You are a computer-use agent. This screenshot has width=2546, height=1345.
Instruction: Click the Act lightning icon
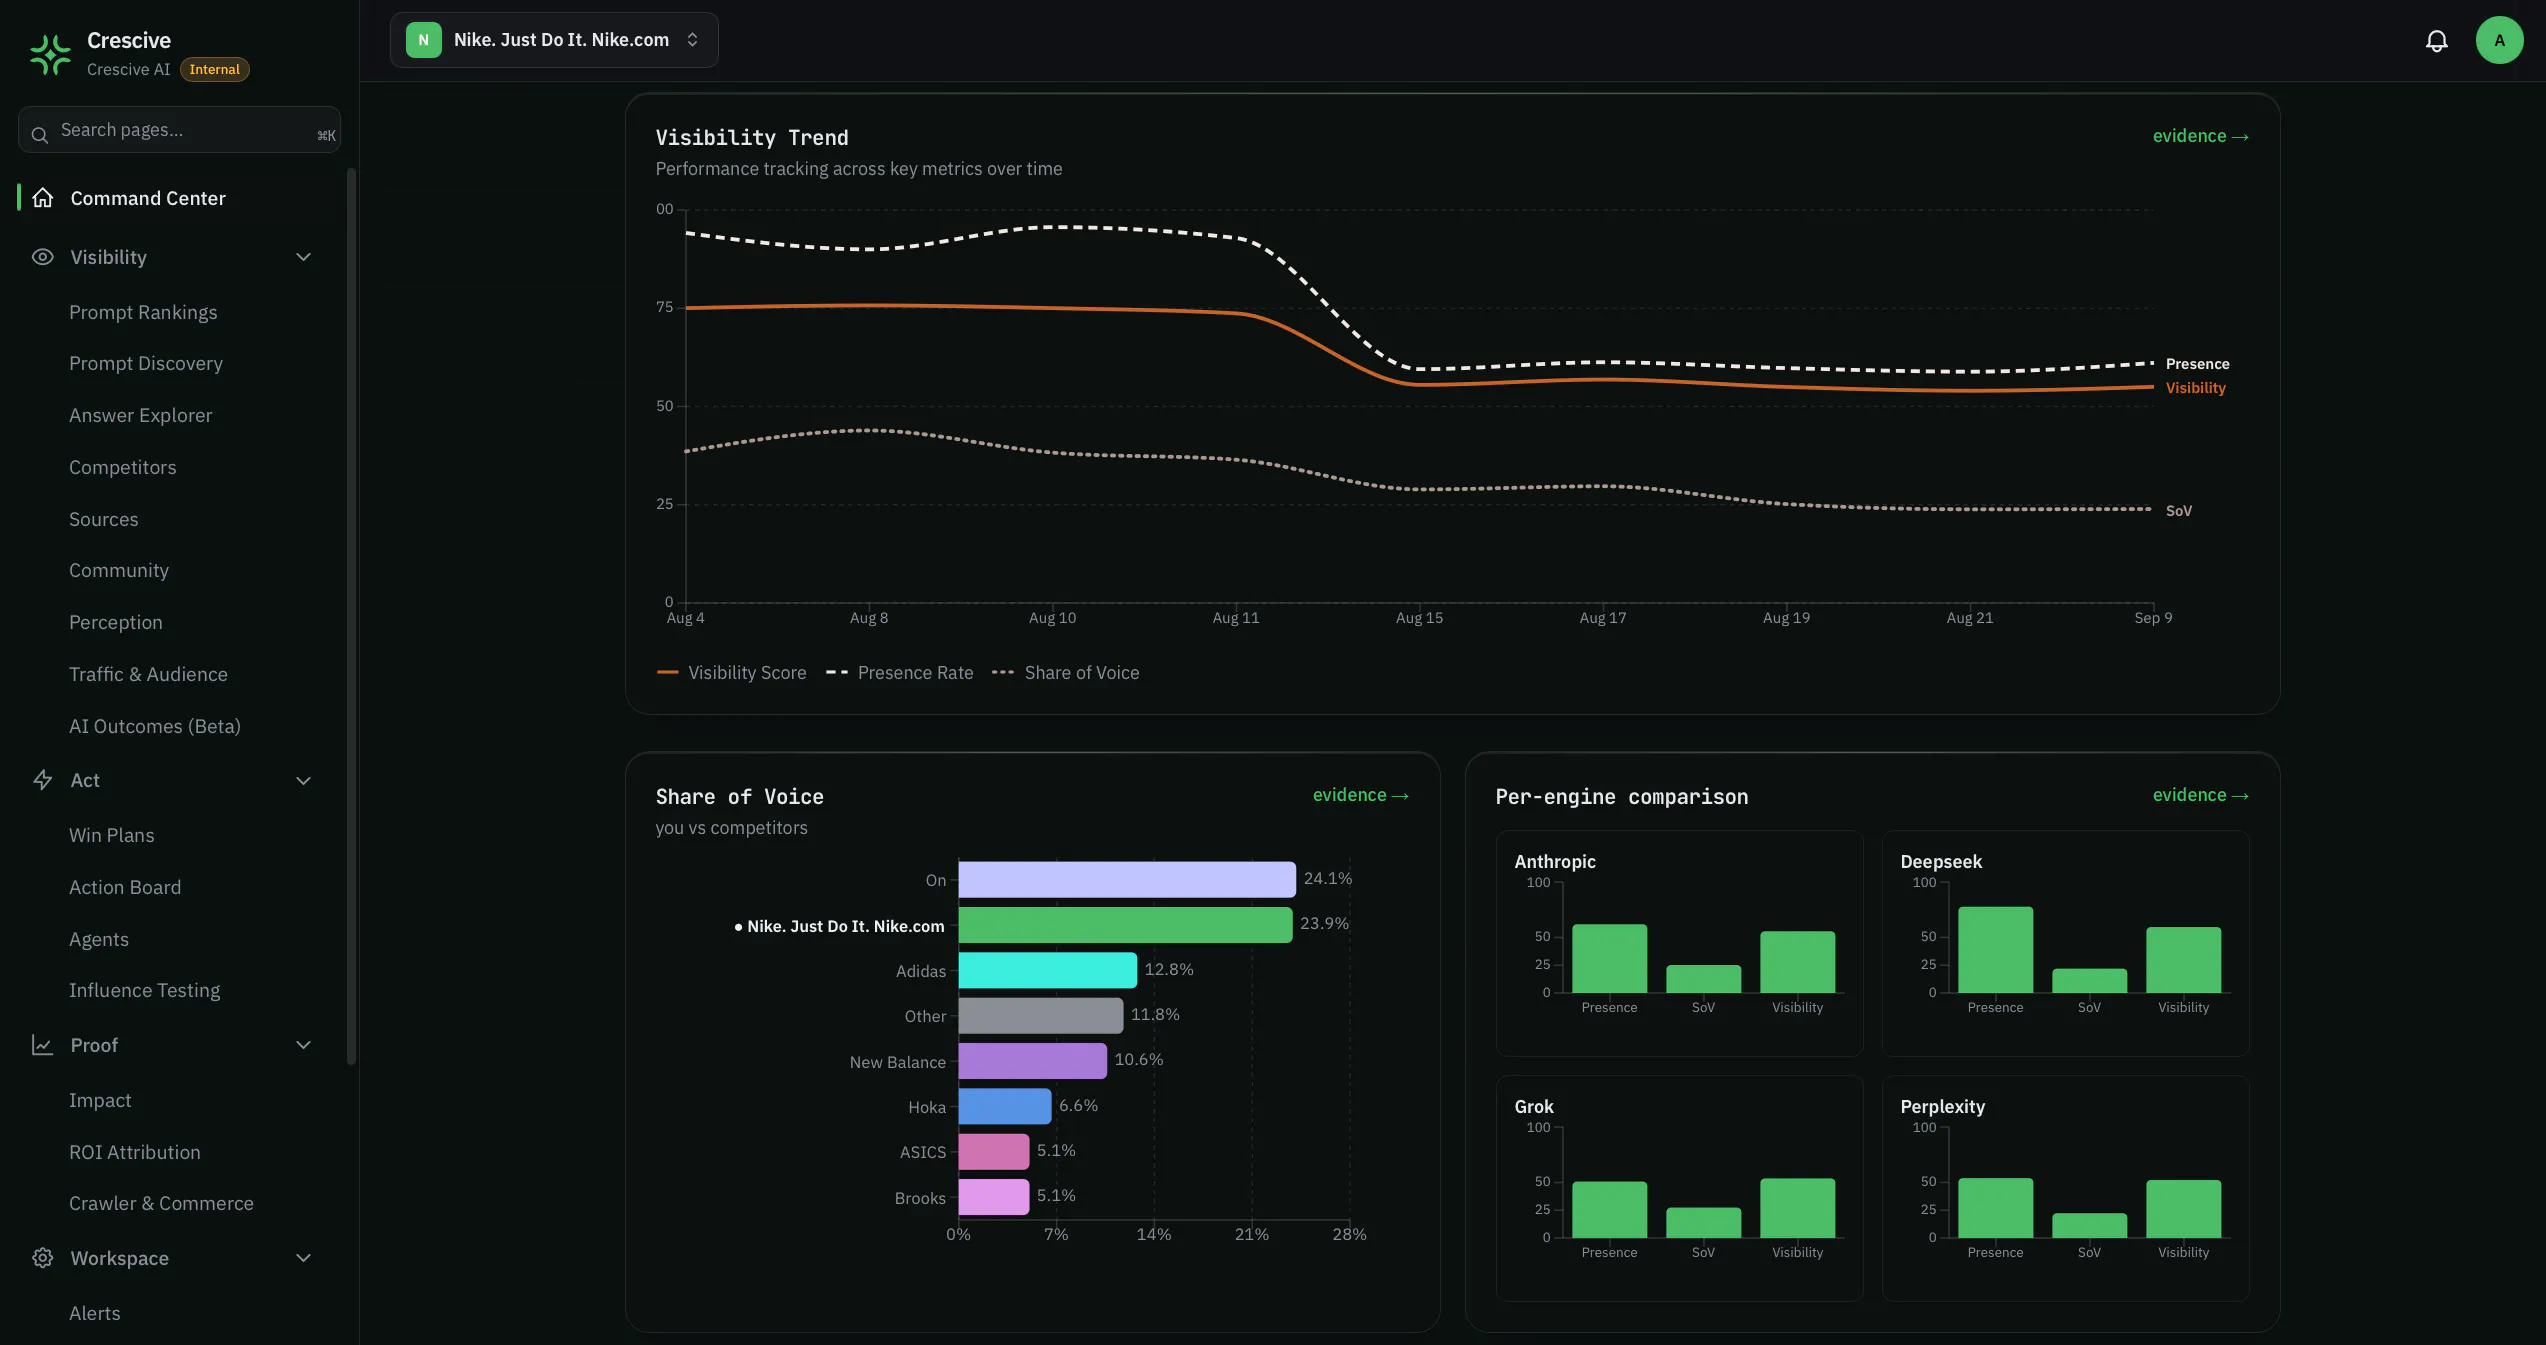point(42,780)
